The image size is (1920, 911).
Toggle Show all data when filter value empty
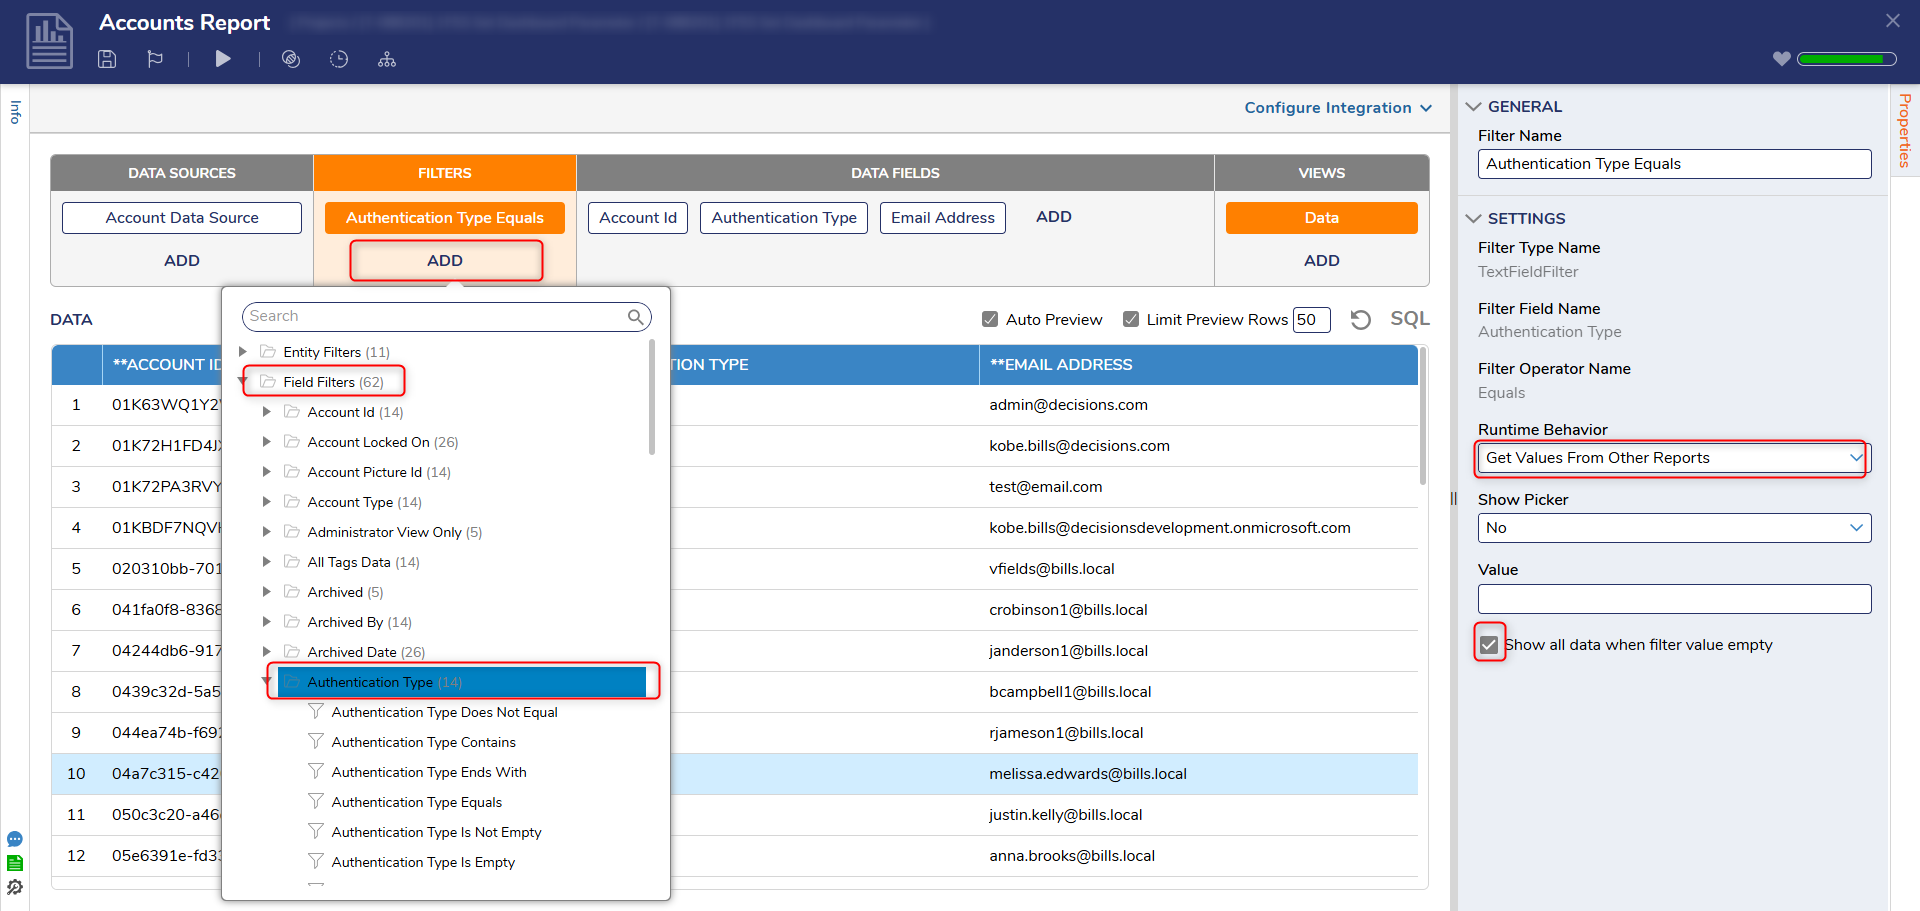(1489, 645)
